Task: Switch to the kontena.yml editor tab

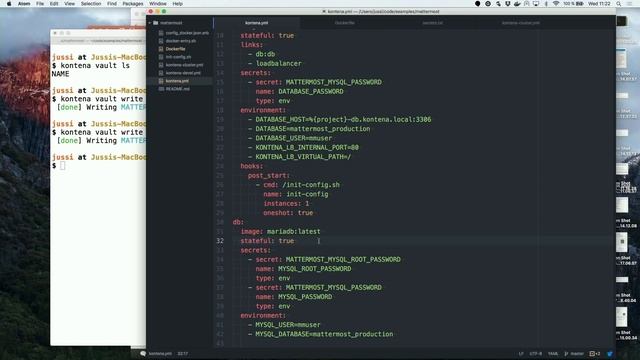Action: (x=257, y=23)
